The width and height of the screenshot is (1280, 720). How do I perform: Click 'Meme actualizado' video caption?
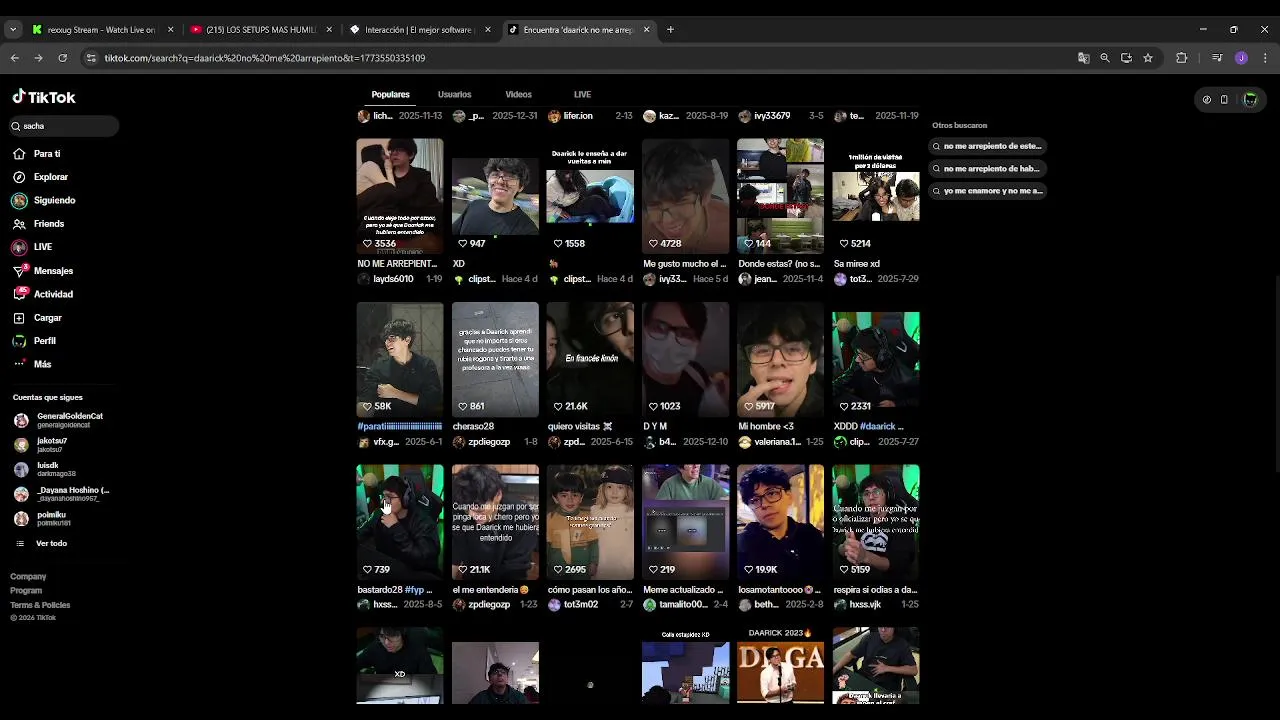pos(683,590)
